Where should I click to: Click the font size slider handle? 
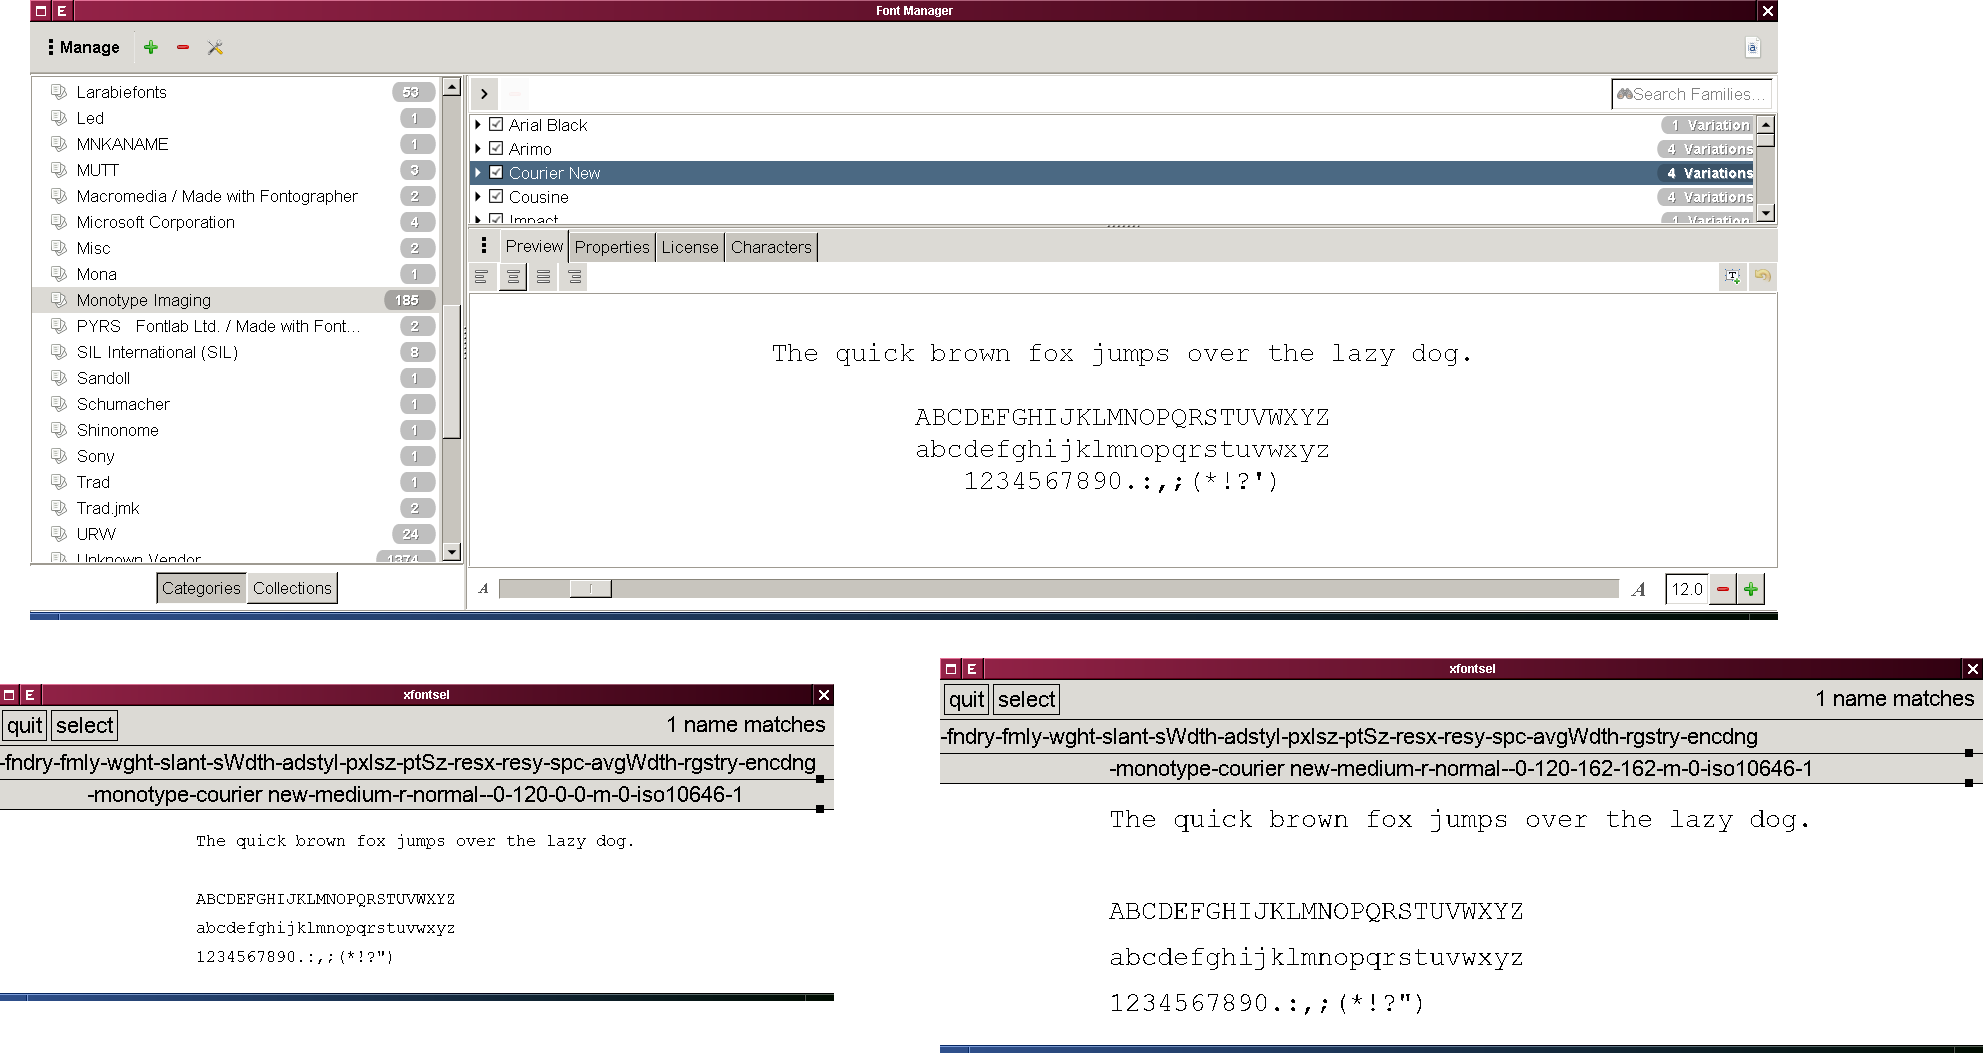click(590, 589)
